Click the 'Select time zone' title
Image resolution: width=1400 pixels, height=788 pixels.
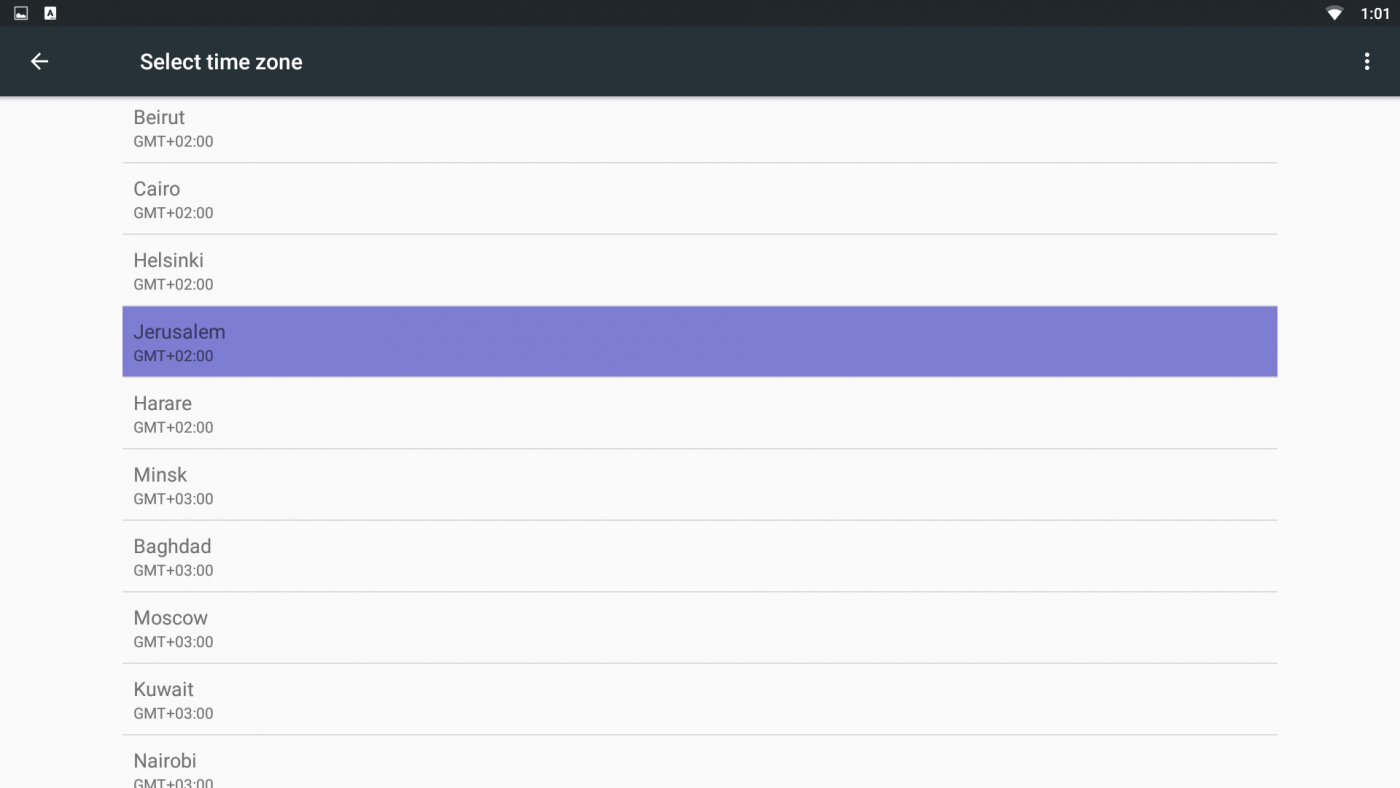coord(221,62)
